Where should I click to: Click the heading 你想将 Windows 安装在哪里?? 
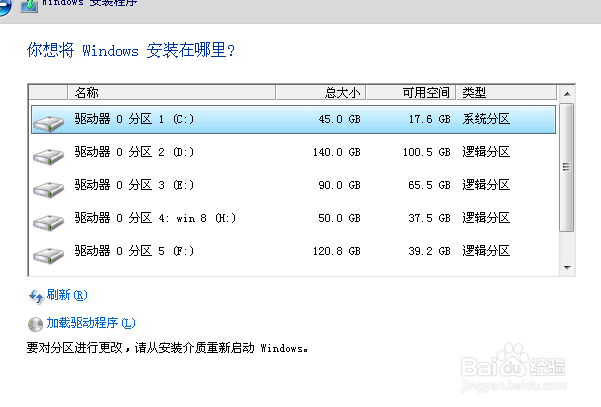tap(131, 50)
